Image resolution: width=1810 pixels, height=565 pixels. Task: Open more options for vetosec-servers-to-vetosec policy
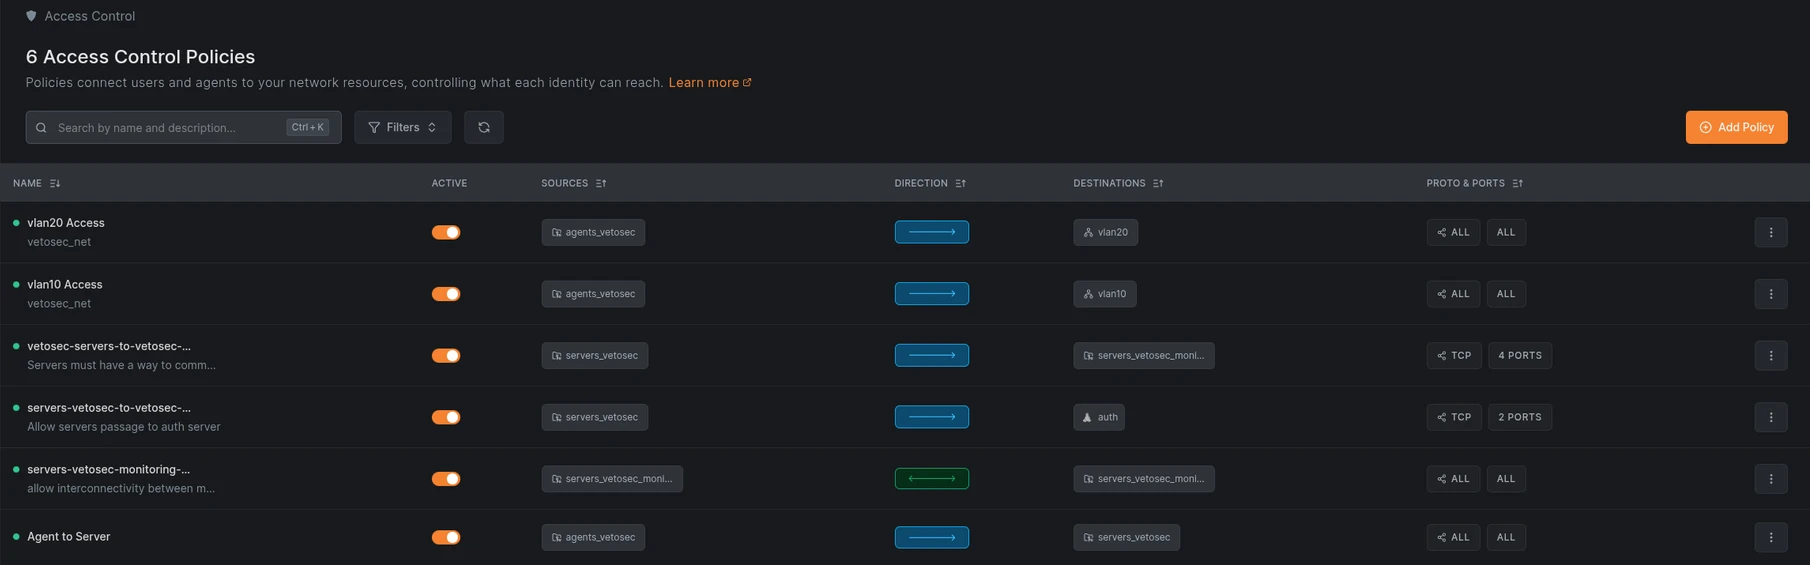1771,355
